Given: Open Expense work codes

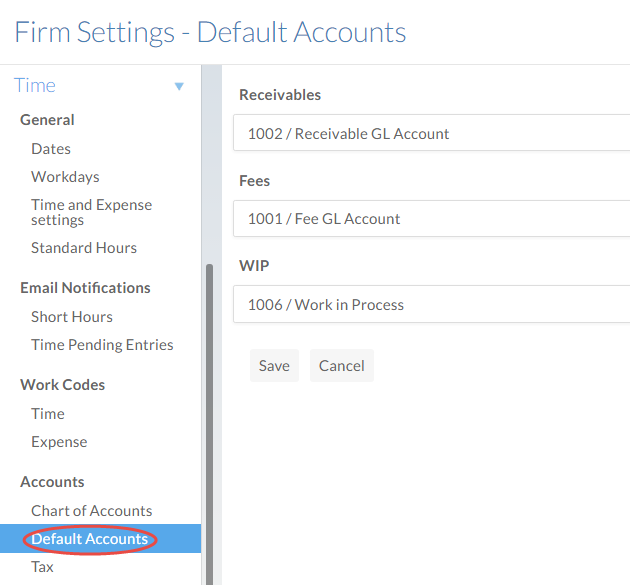Looking at the screenshot, I should coord(59,441).
